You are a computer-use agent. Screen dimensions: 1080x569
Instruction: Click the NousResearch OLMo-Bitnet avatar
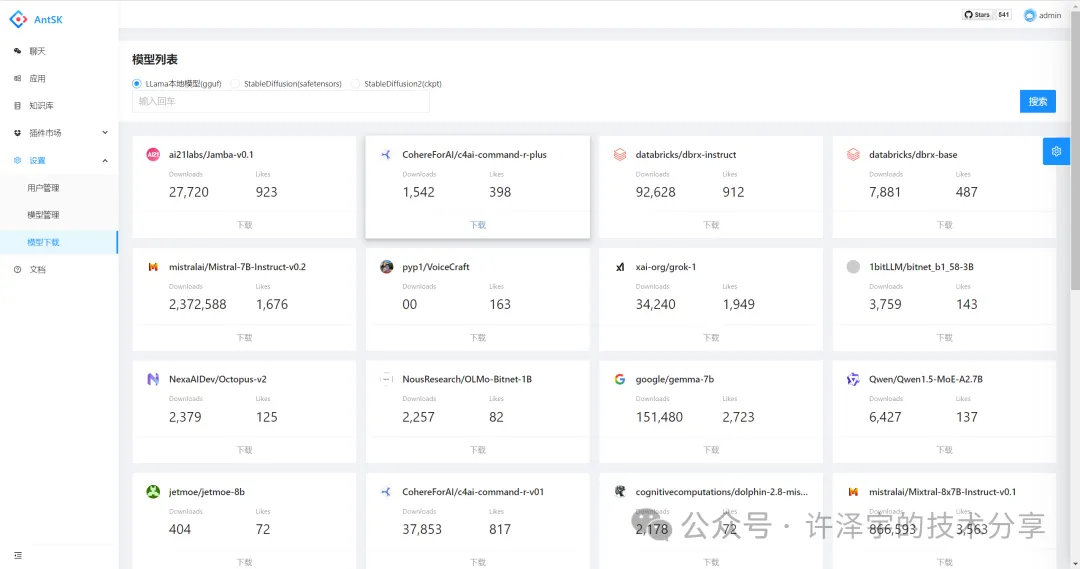(386, 379)
